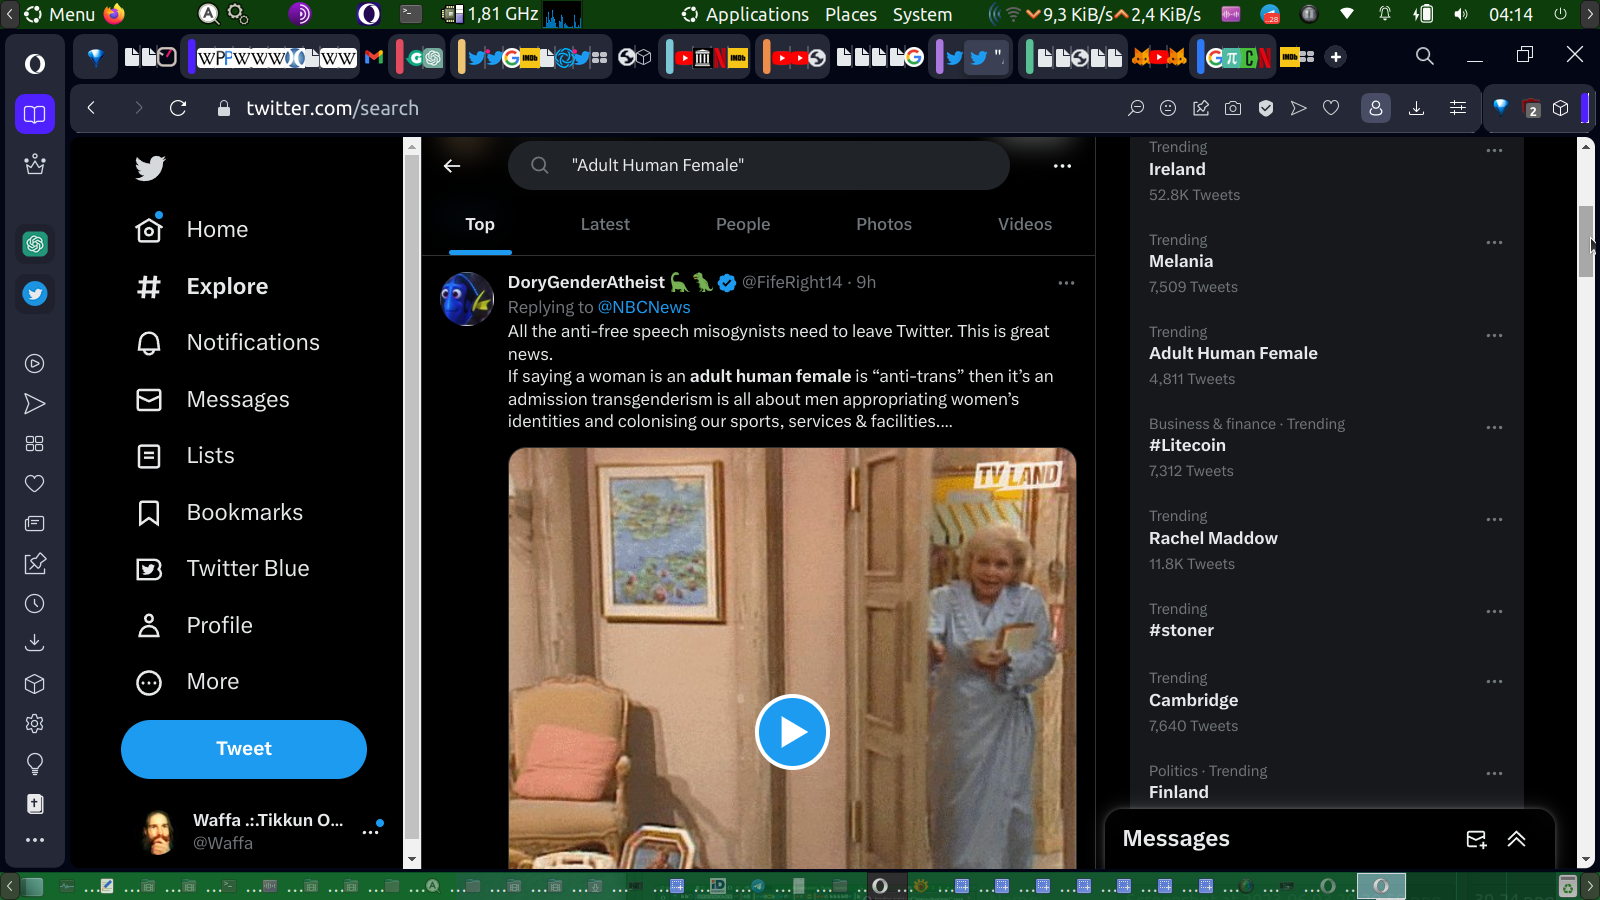The height and width of the screenshot is (900, 1600).
Task: Click the page vertical scrollbar thumb
Action: point(1585,241)
